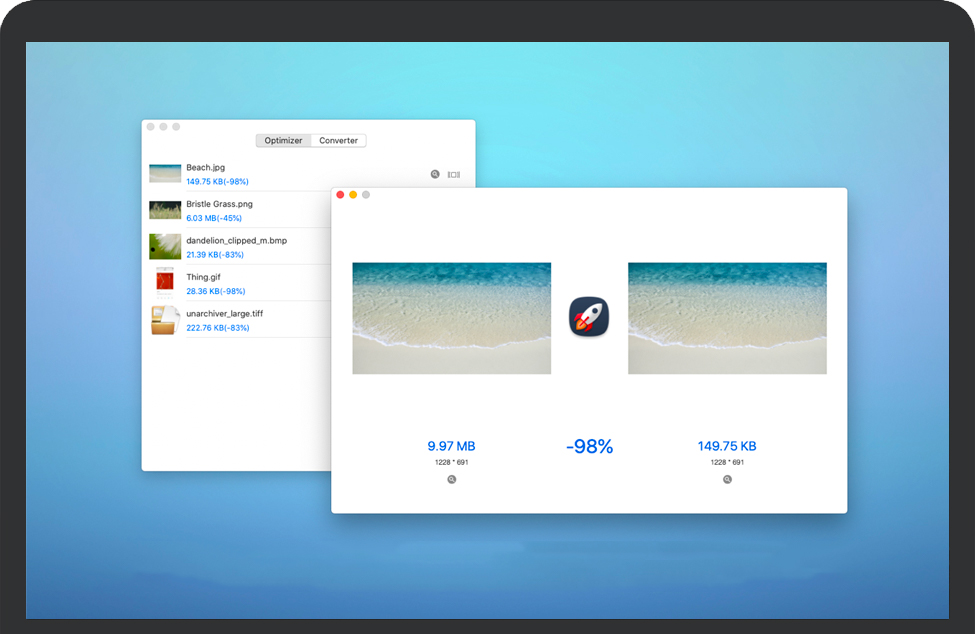
Task: Click the -98% savings label
Action: click(589, 447)
